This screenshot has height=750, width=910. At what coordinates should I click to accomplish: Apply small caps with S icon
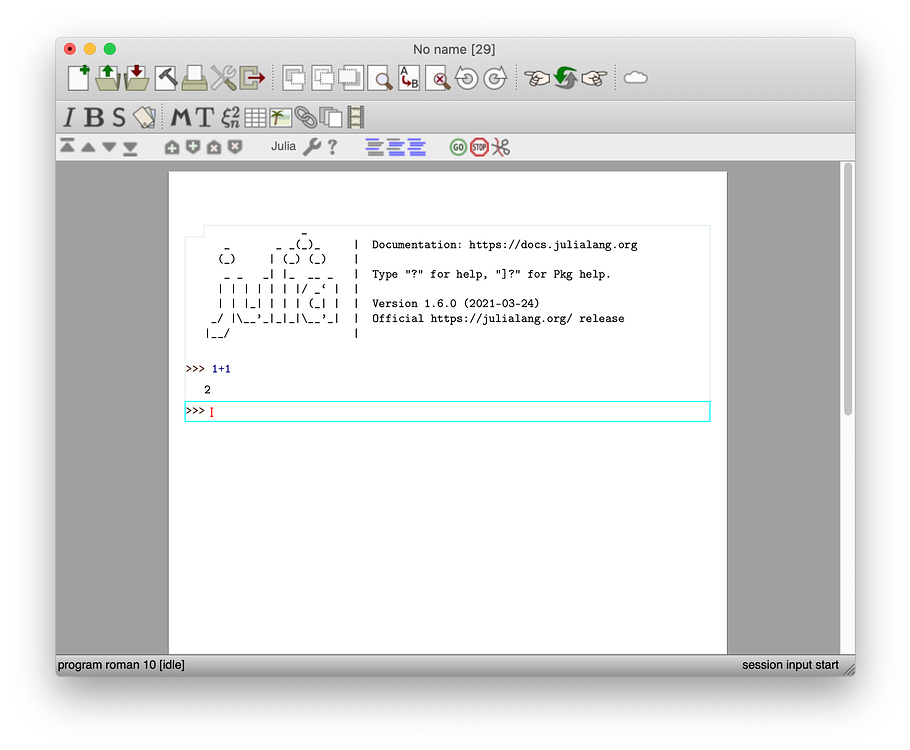pos(119,117)
